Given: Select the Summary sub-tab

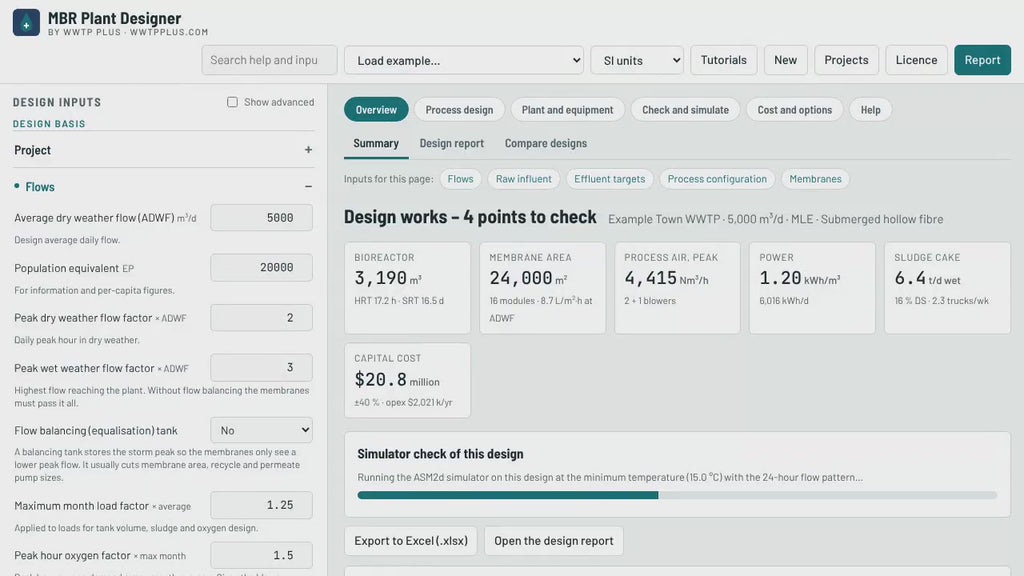Looking at the screenshot, I should (x=376, y=144).
